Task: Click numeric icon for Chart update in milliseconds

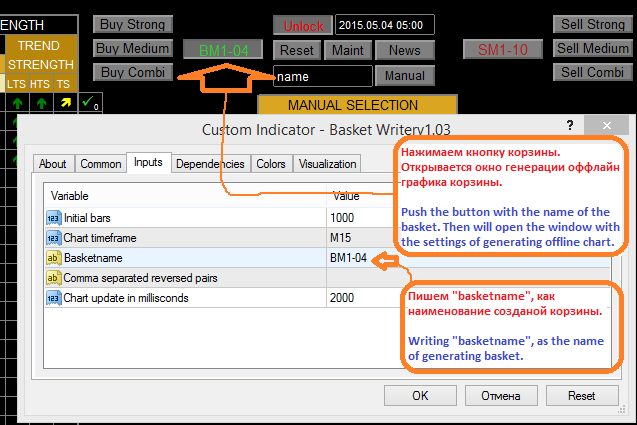Action: 54,298
